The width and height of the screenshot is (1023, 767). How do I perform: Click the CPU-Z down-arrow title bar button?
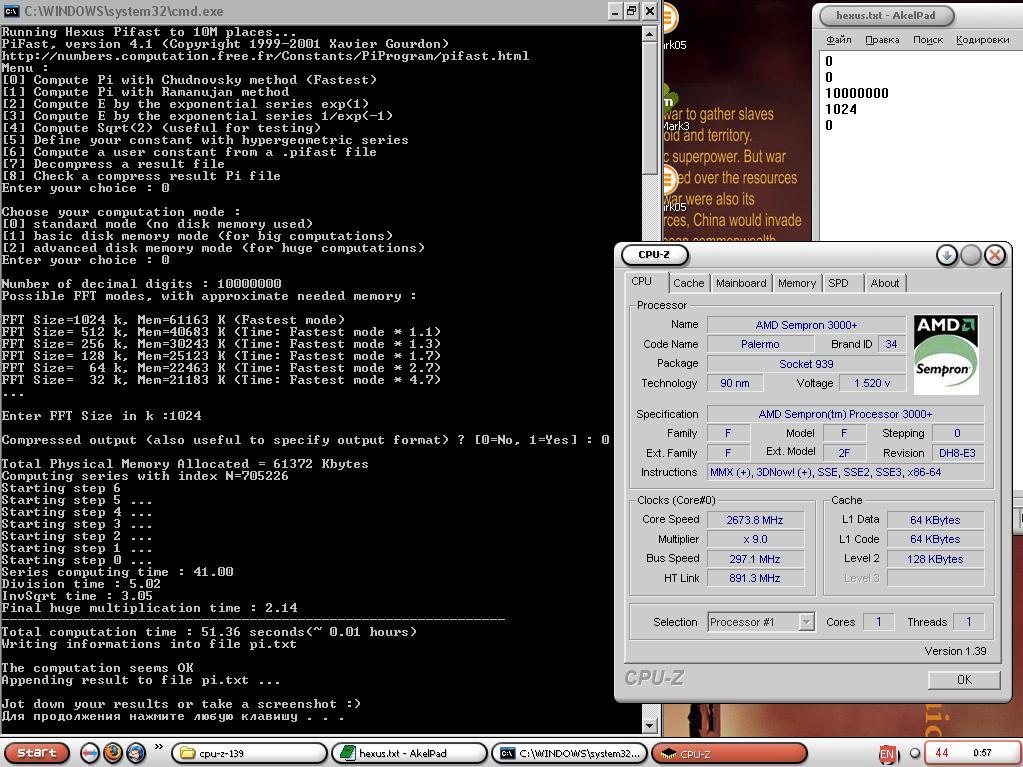(947, 255)
